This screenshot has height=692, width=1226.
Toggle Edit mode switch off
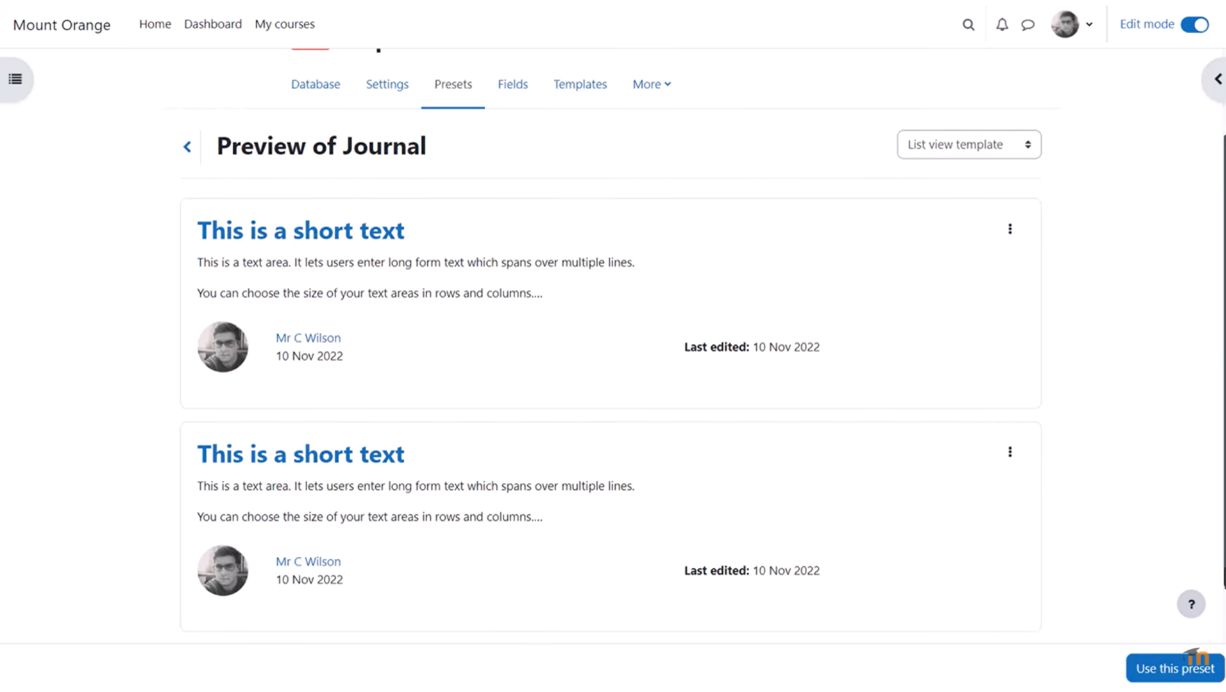click(x=1194, y=25)
